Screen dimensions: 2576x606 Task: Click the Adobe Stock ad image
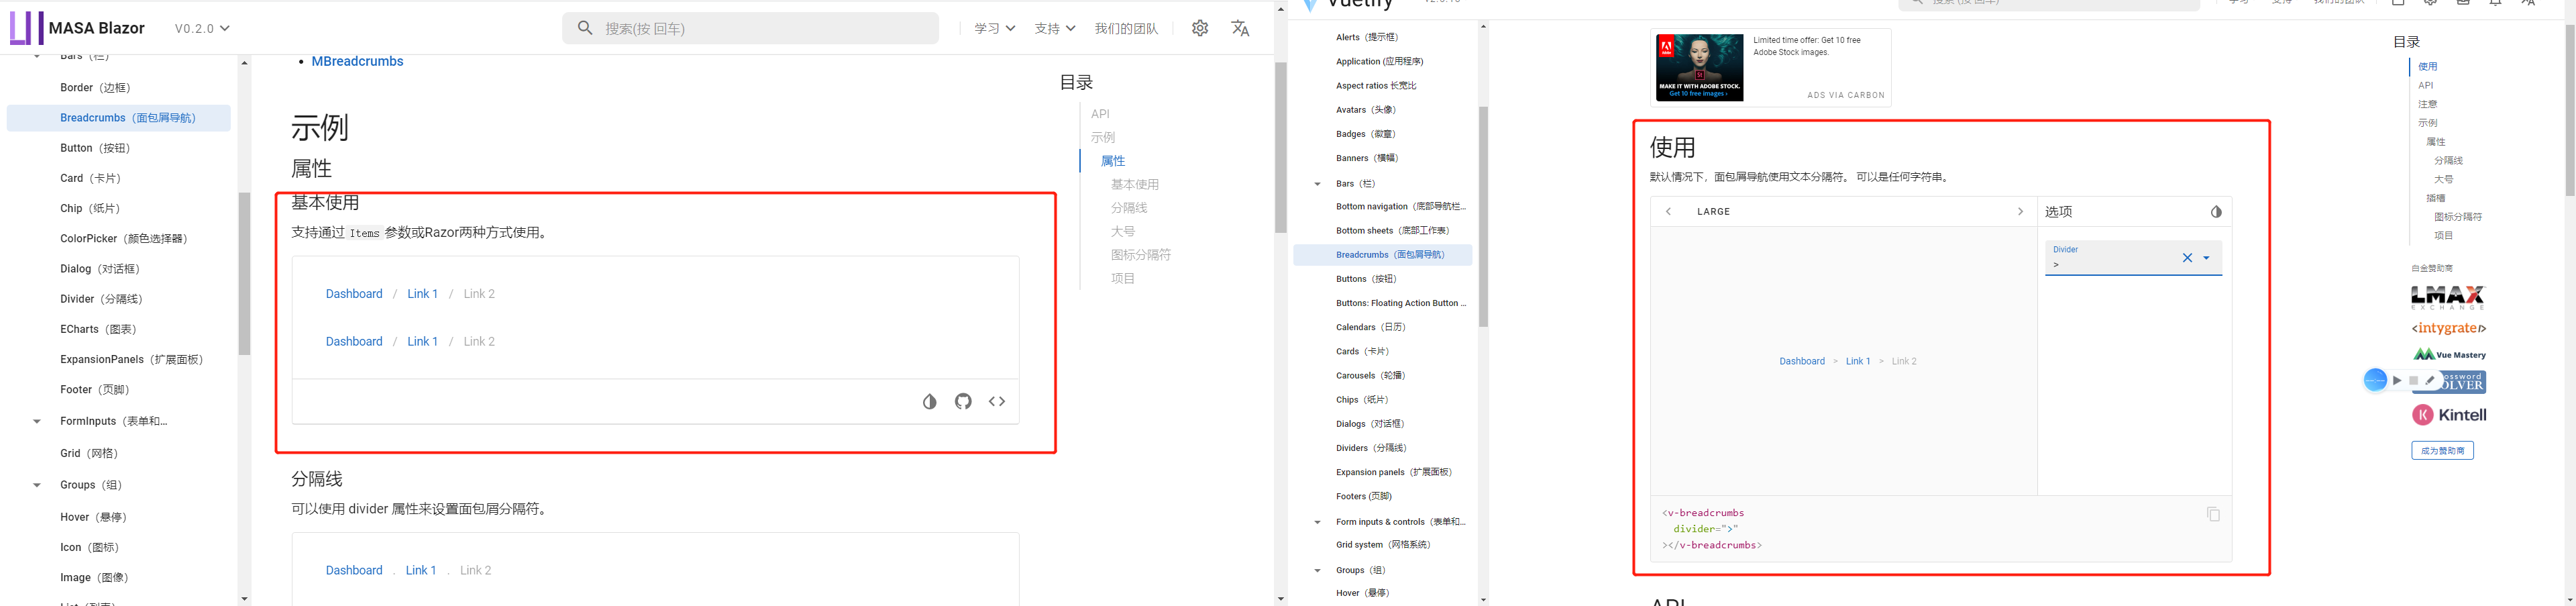[1699, 67]
